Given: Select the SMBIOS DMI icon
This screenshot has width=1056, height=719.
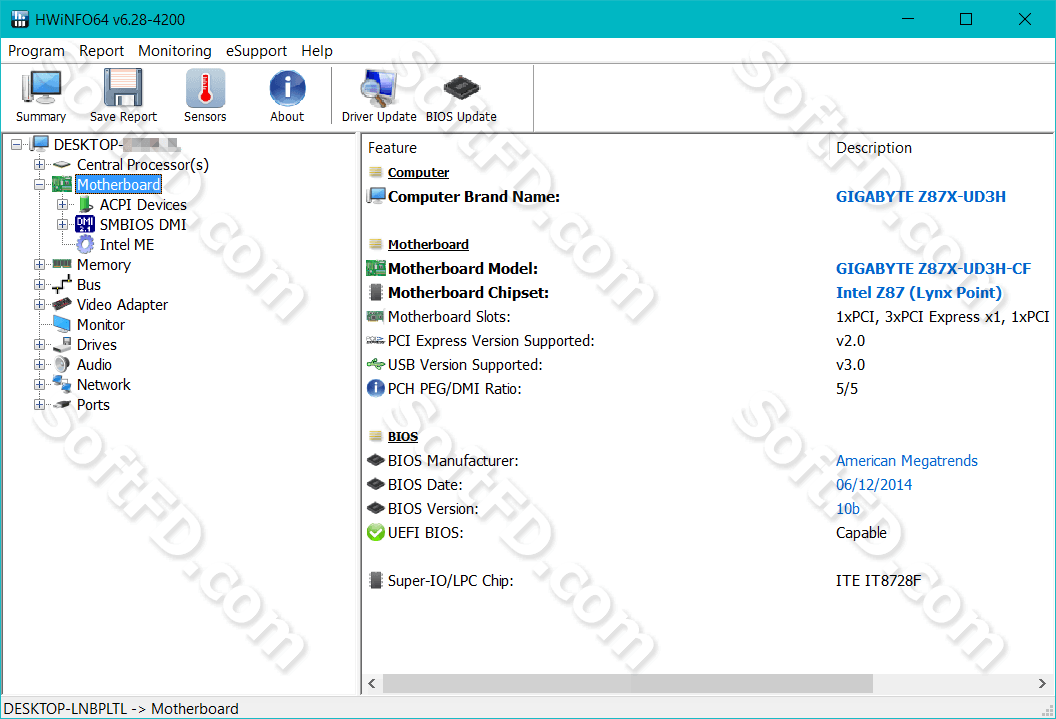Looking at the screenshot, I should (x=85, y=224).
